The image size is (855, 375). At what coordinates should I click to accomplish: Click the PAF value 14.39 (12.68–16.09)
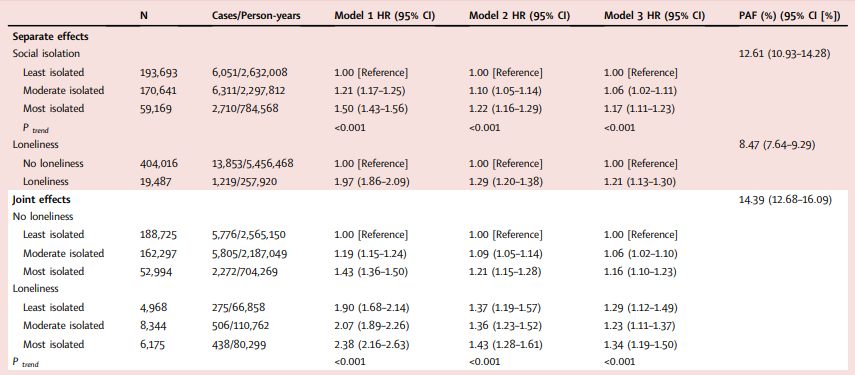click(x=784, y=199)
